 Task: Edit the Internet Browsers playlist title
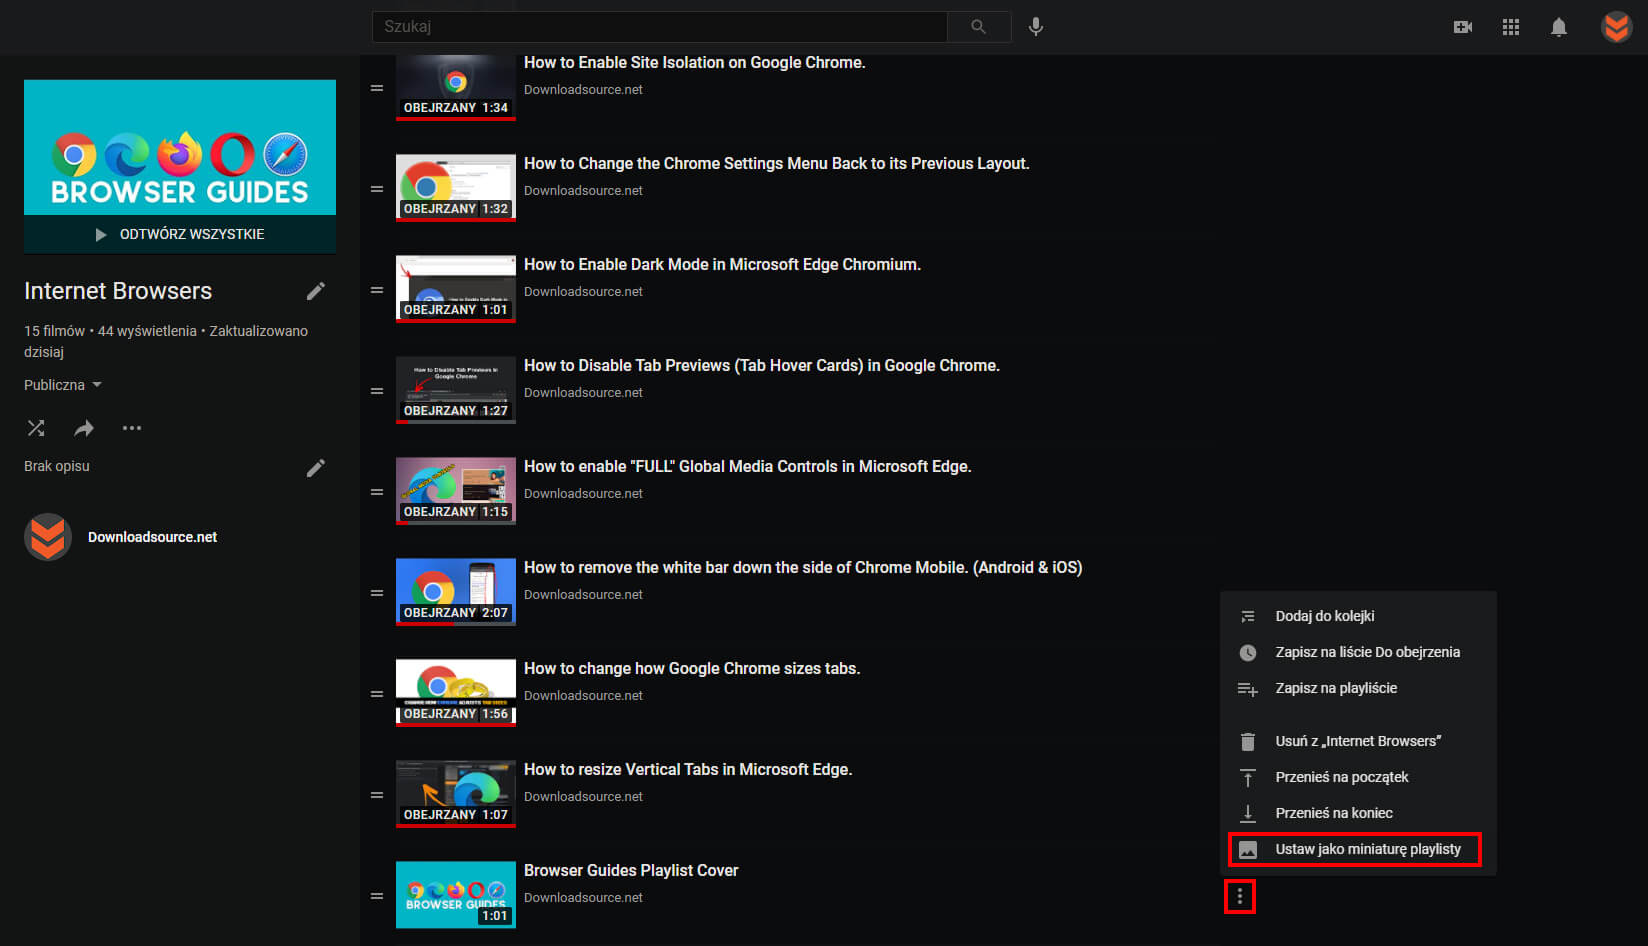tap(316, 291)
